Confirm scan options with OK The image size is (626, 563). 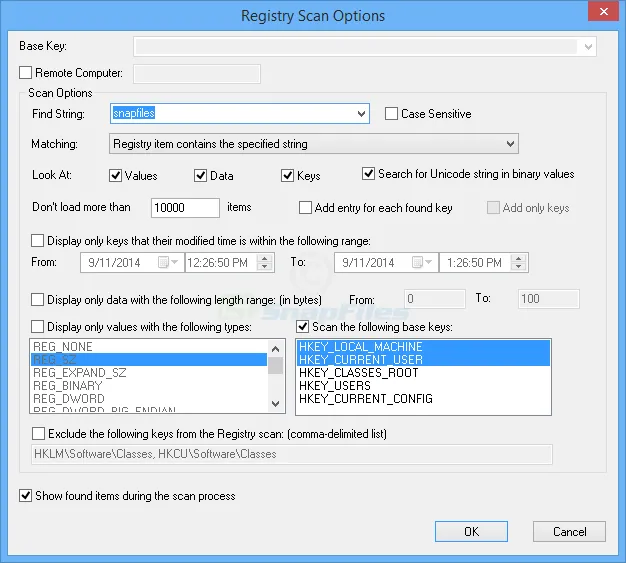pyautogui.click(x=471, y=531)
